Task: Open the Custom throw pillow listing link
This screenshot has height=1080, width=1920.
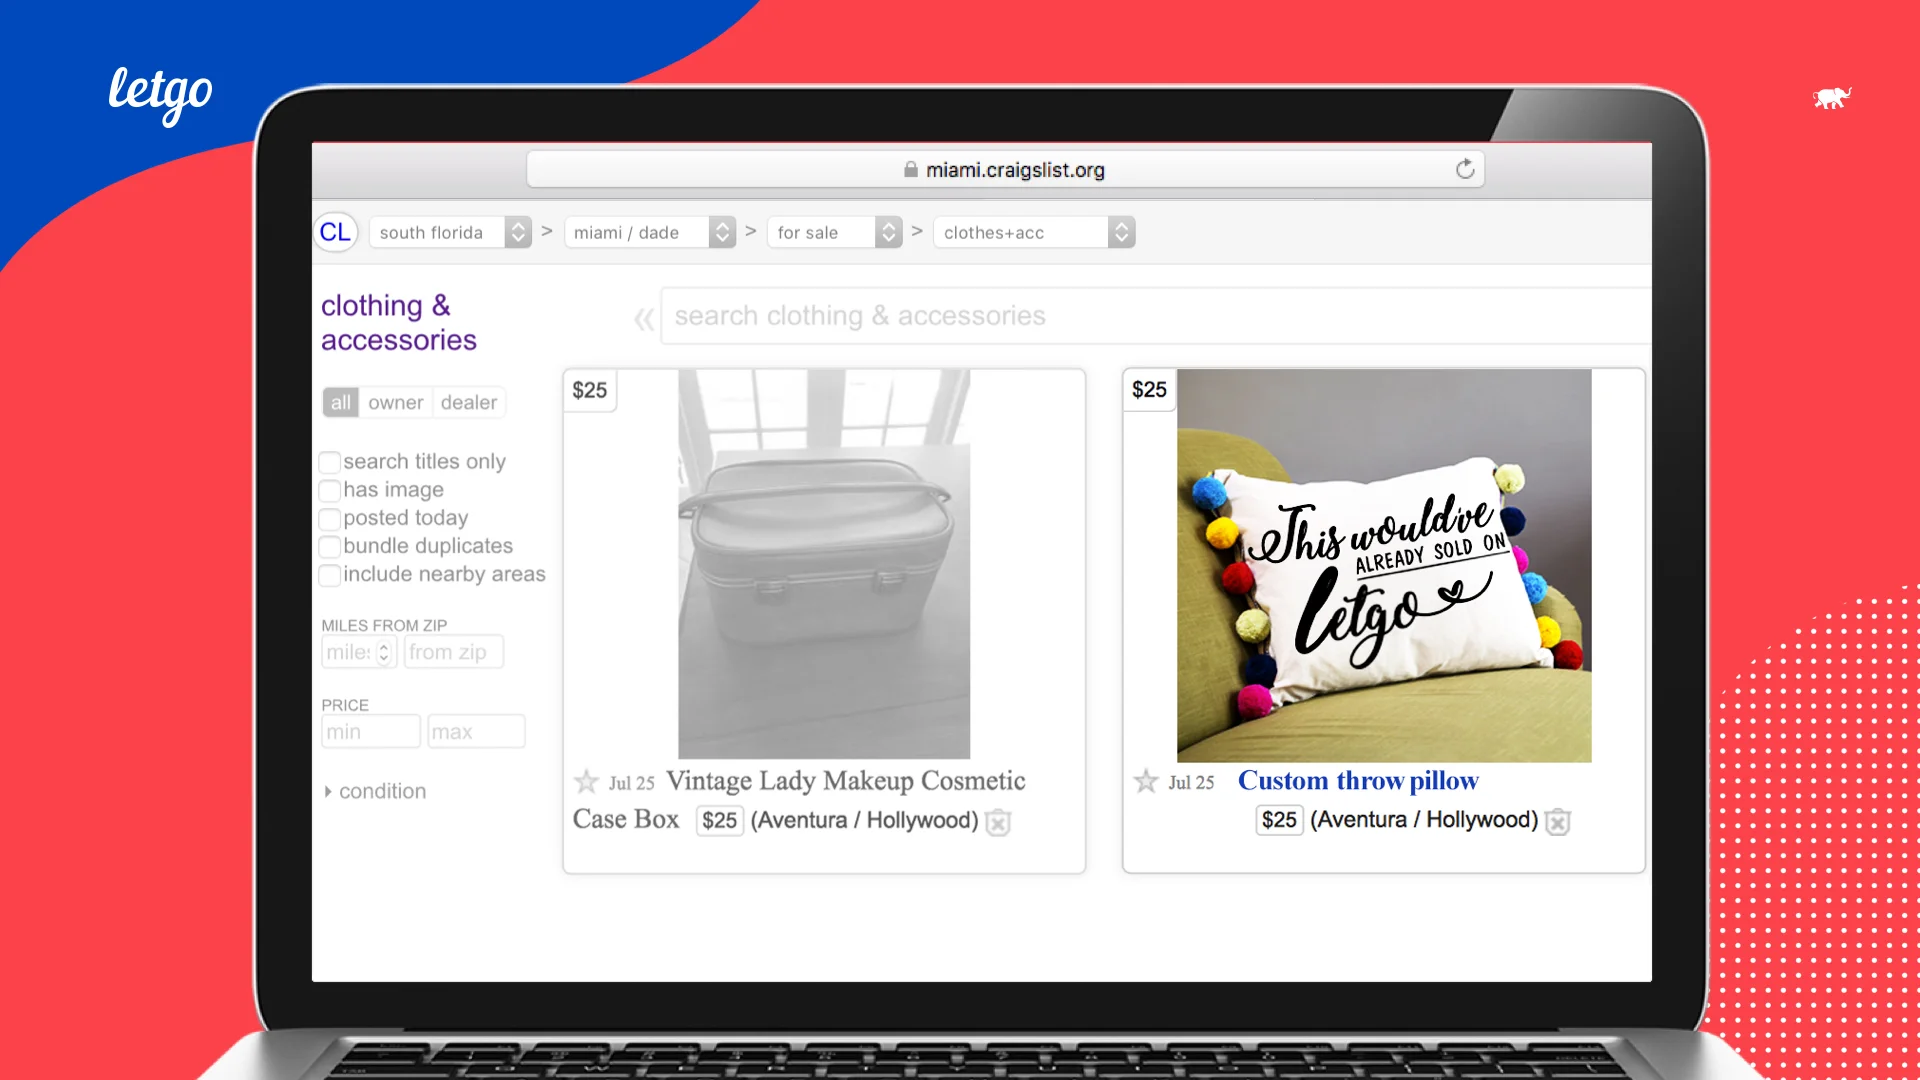Action: click(1358, 781)
